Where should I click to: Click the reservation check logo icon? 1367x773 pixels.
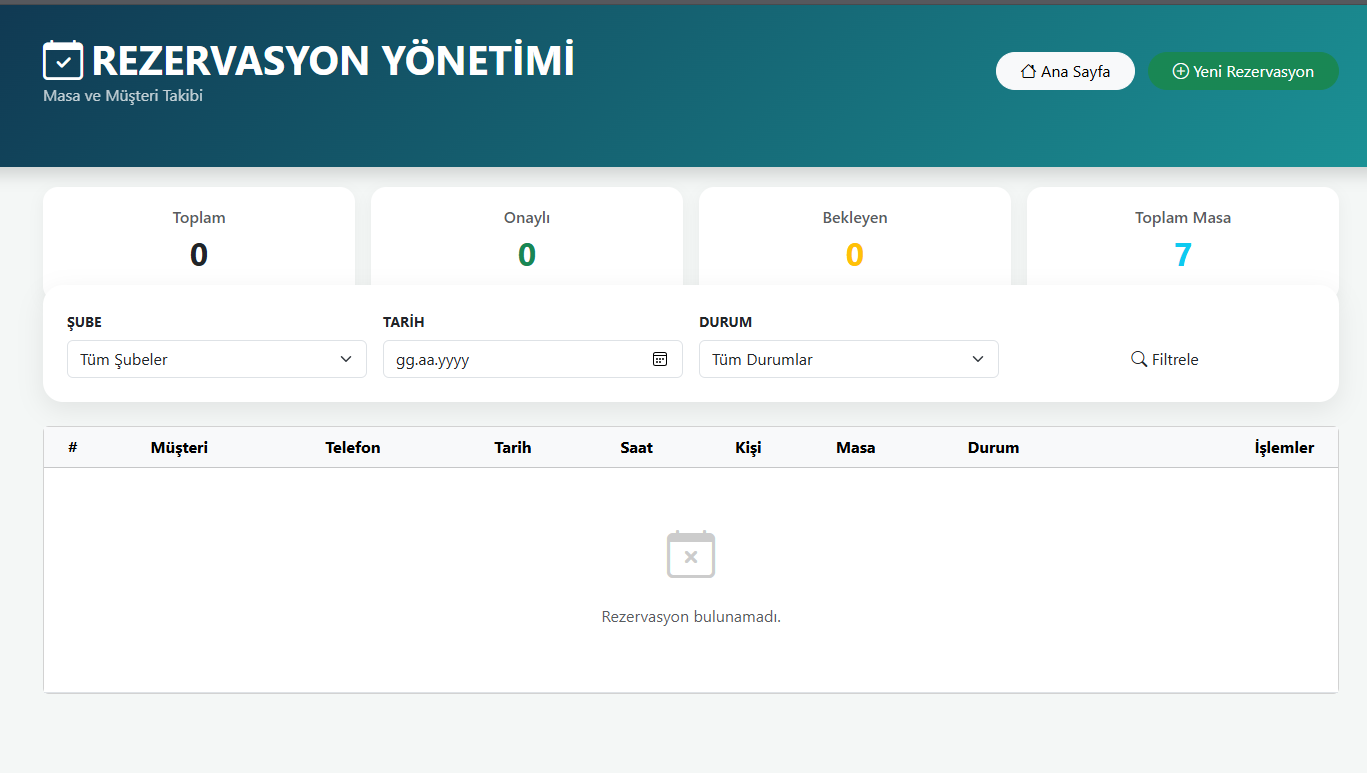[x=62, y=60]
